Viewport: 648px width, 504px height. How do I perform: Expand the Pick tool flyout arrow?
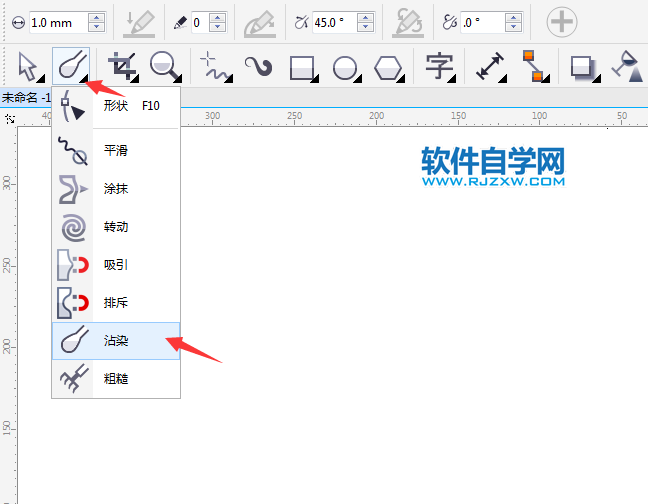coord(40,78)
